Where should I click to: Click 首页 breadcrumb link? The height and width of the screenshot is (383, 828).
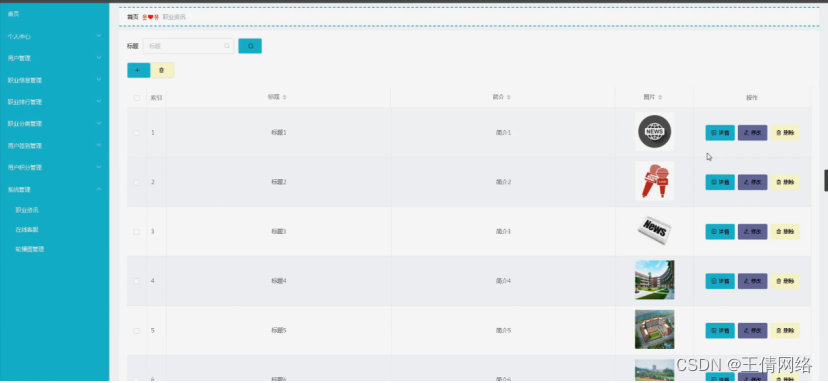point(133,17)
